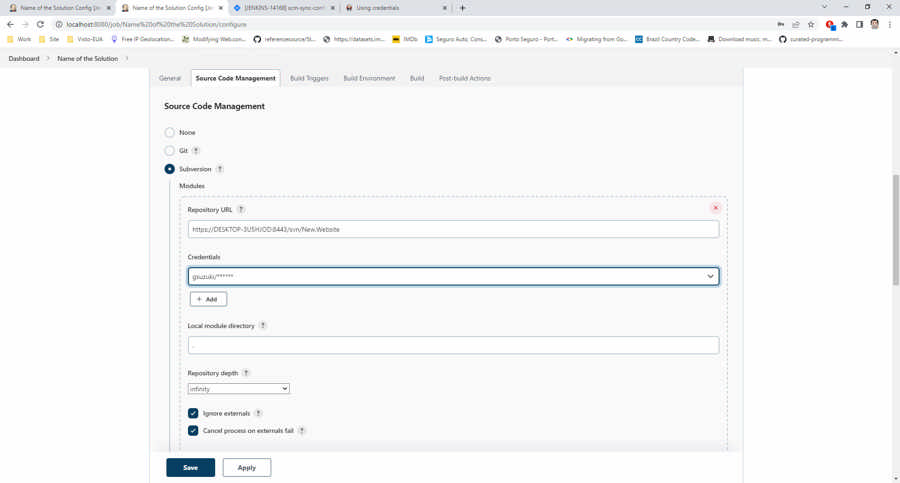Click help icon for Repository depth
The height and width of the screenshot is (483, 900).
coord(246,373)
